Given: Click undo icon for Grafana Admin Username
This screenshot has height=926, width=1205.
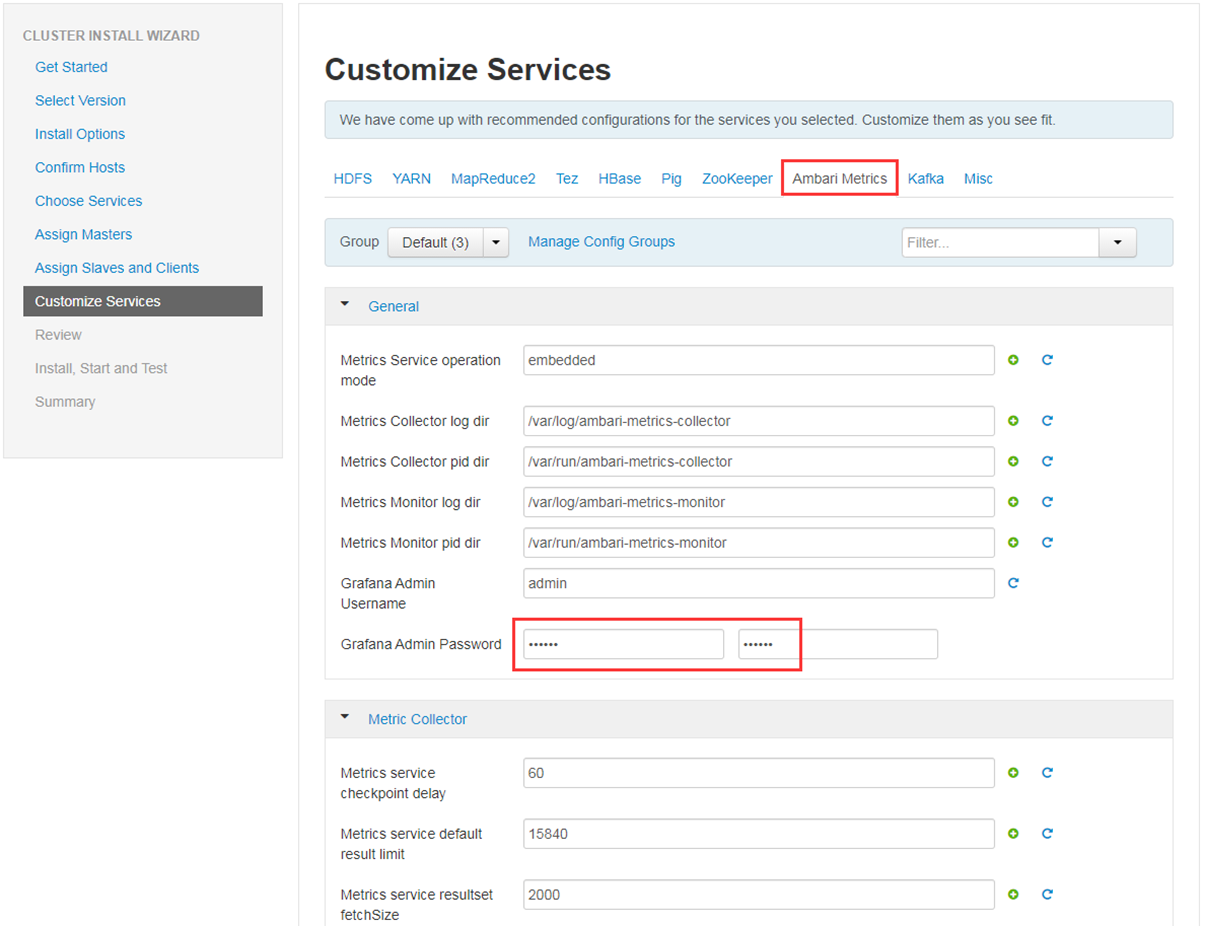Looking at the screenshot, I should coord(1013,583).
